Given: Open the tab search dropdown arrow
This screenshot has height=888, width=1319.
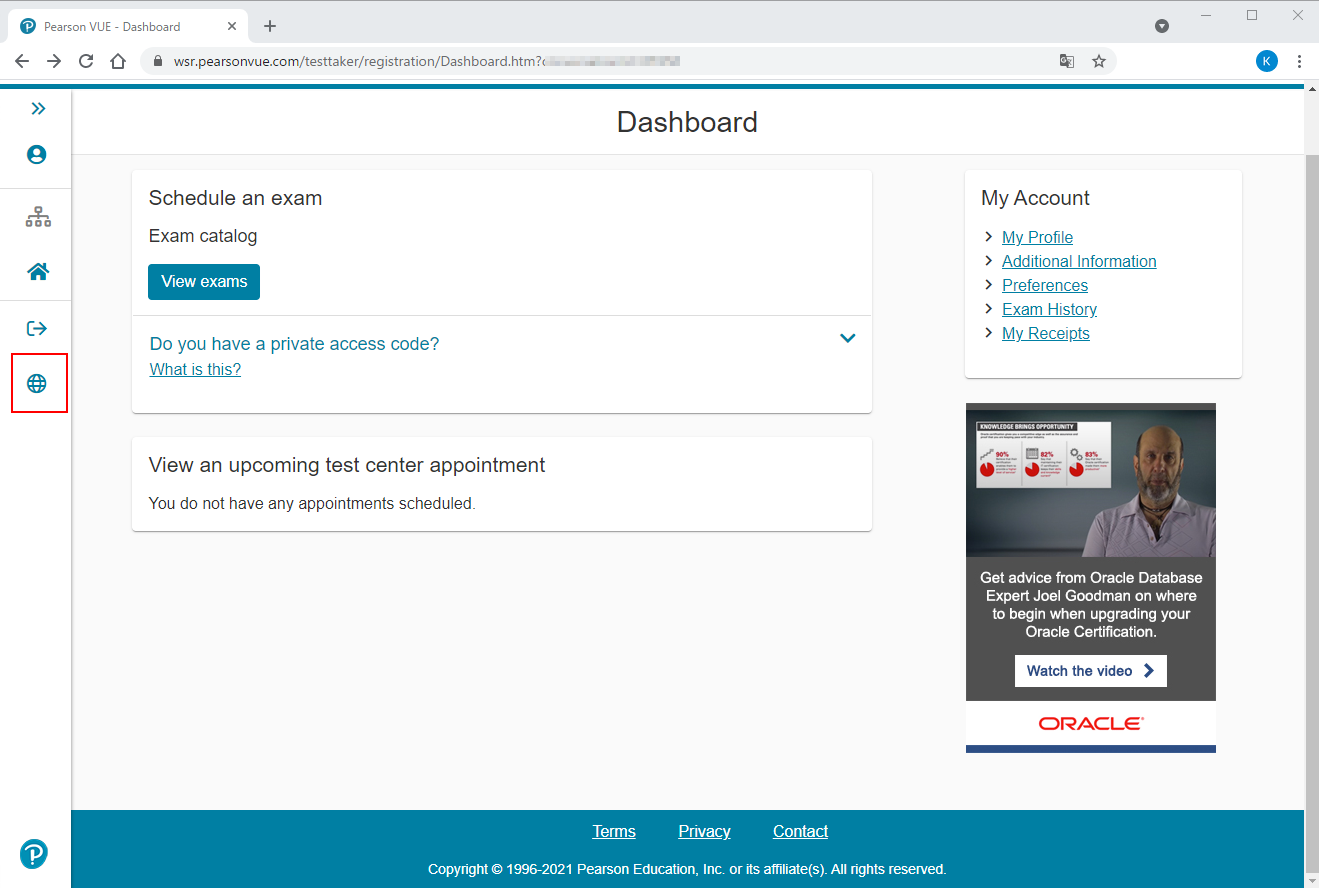Looking at the screenshot, I should 1162,26.
